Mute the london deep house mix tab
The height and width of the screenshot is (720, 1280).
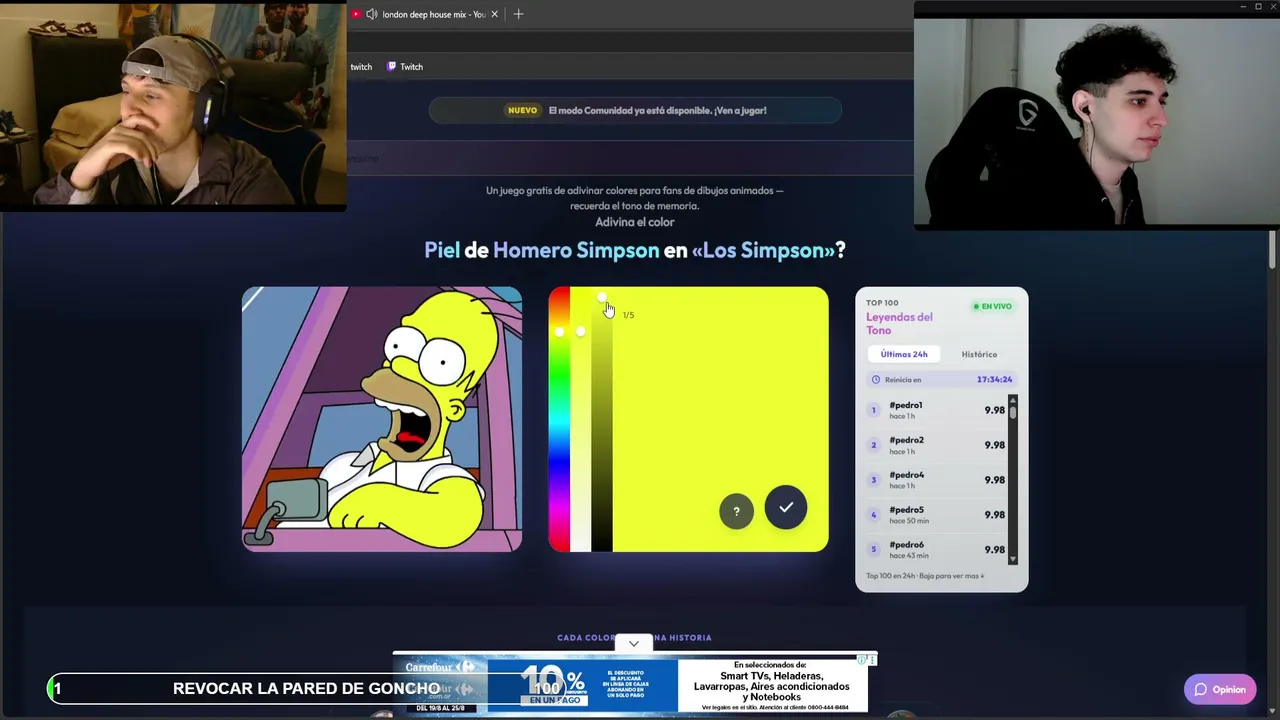372,14
